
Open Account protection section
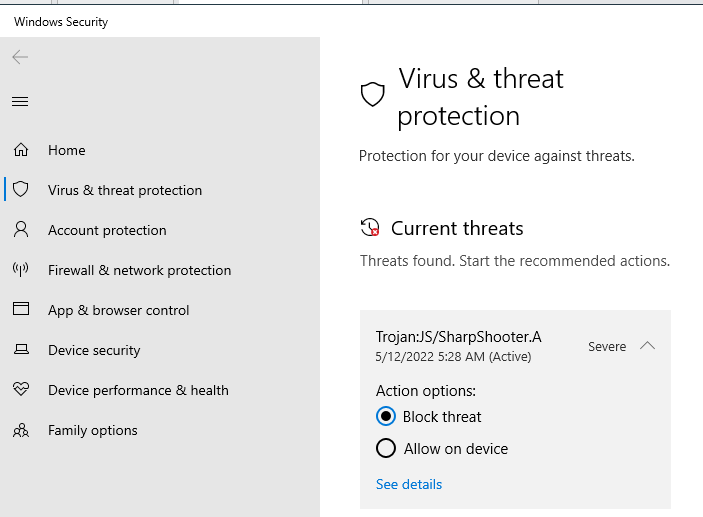point(107,230)
